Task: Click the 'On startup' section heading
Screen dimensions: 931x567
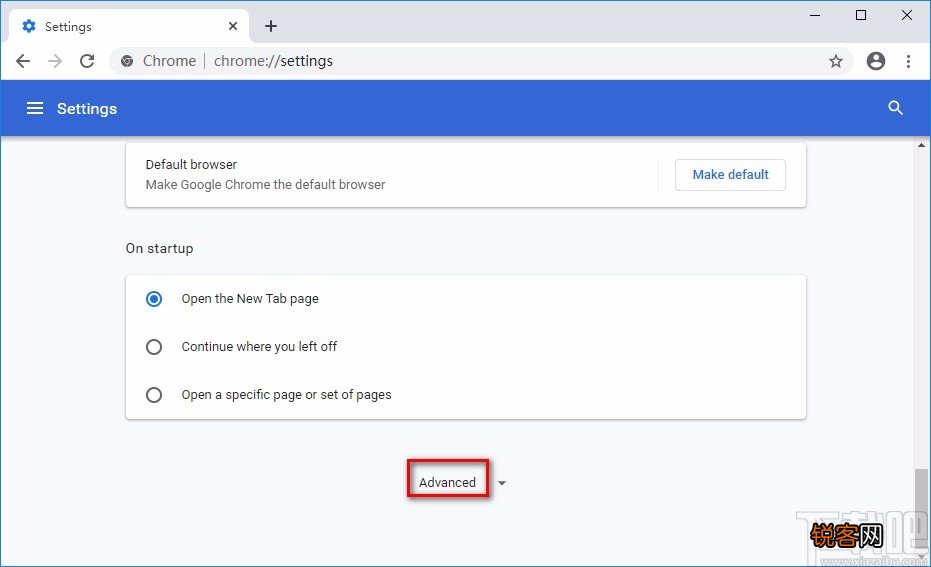Action: click(159, 248)
